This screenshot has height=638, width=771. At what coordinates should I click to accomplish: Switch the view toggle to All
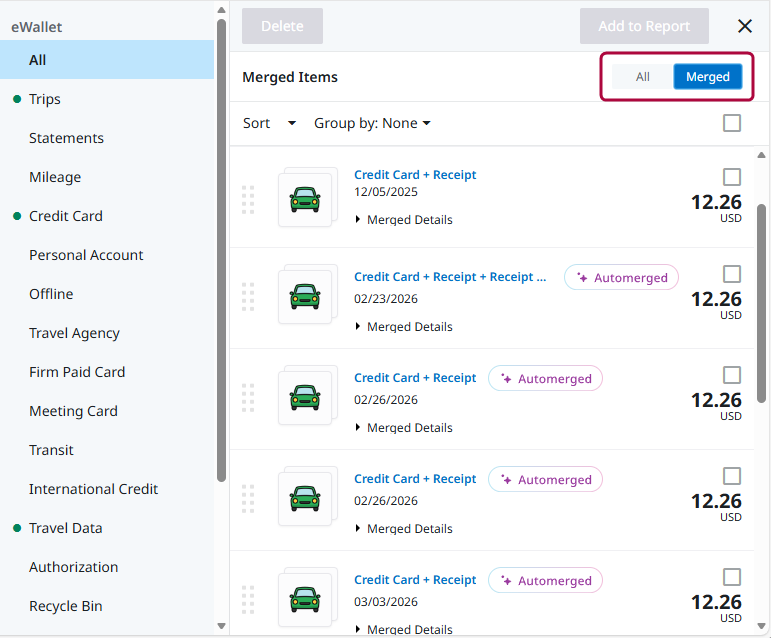643,77
